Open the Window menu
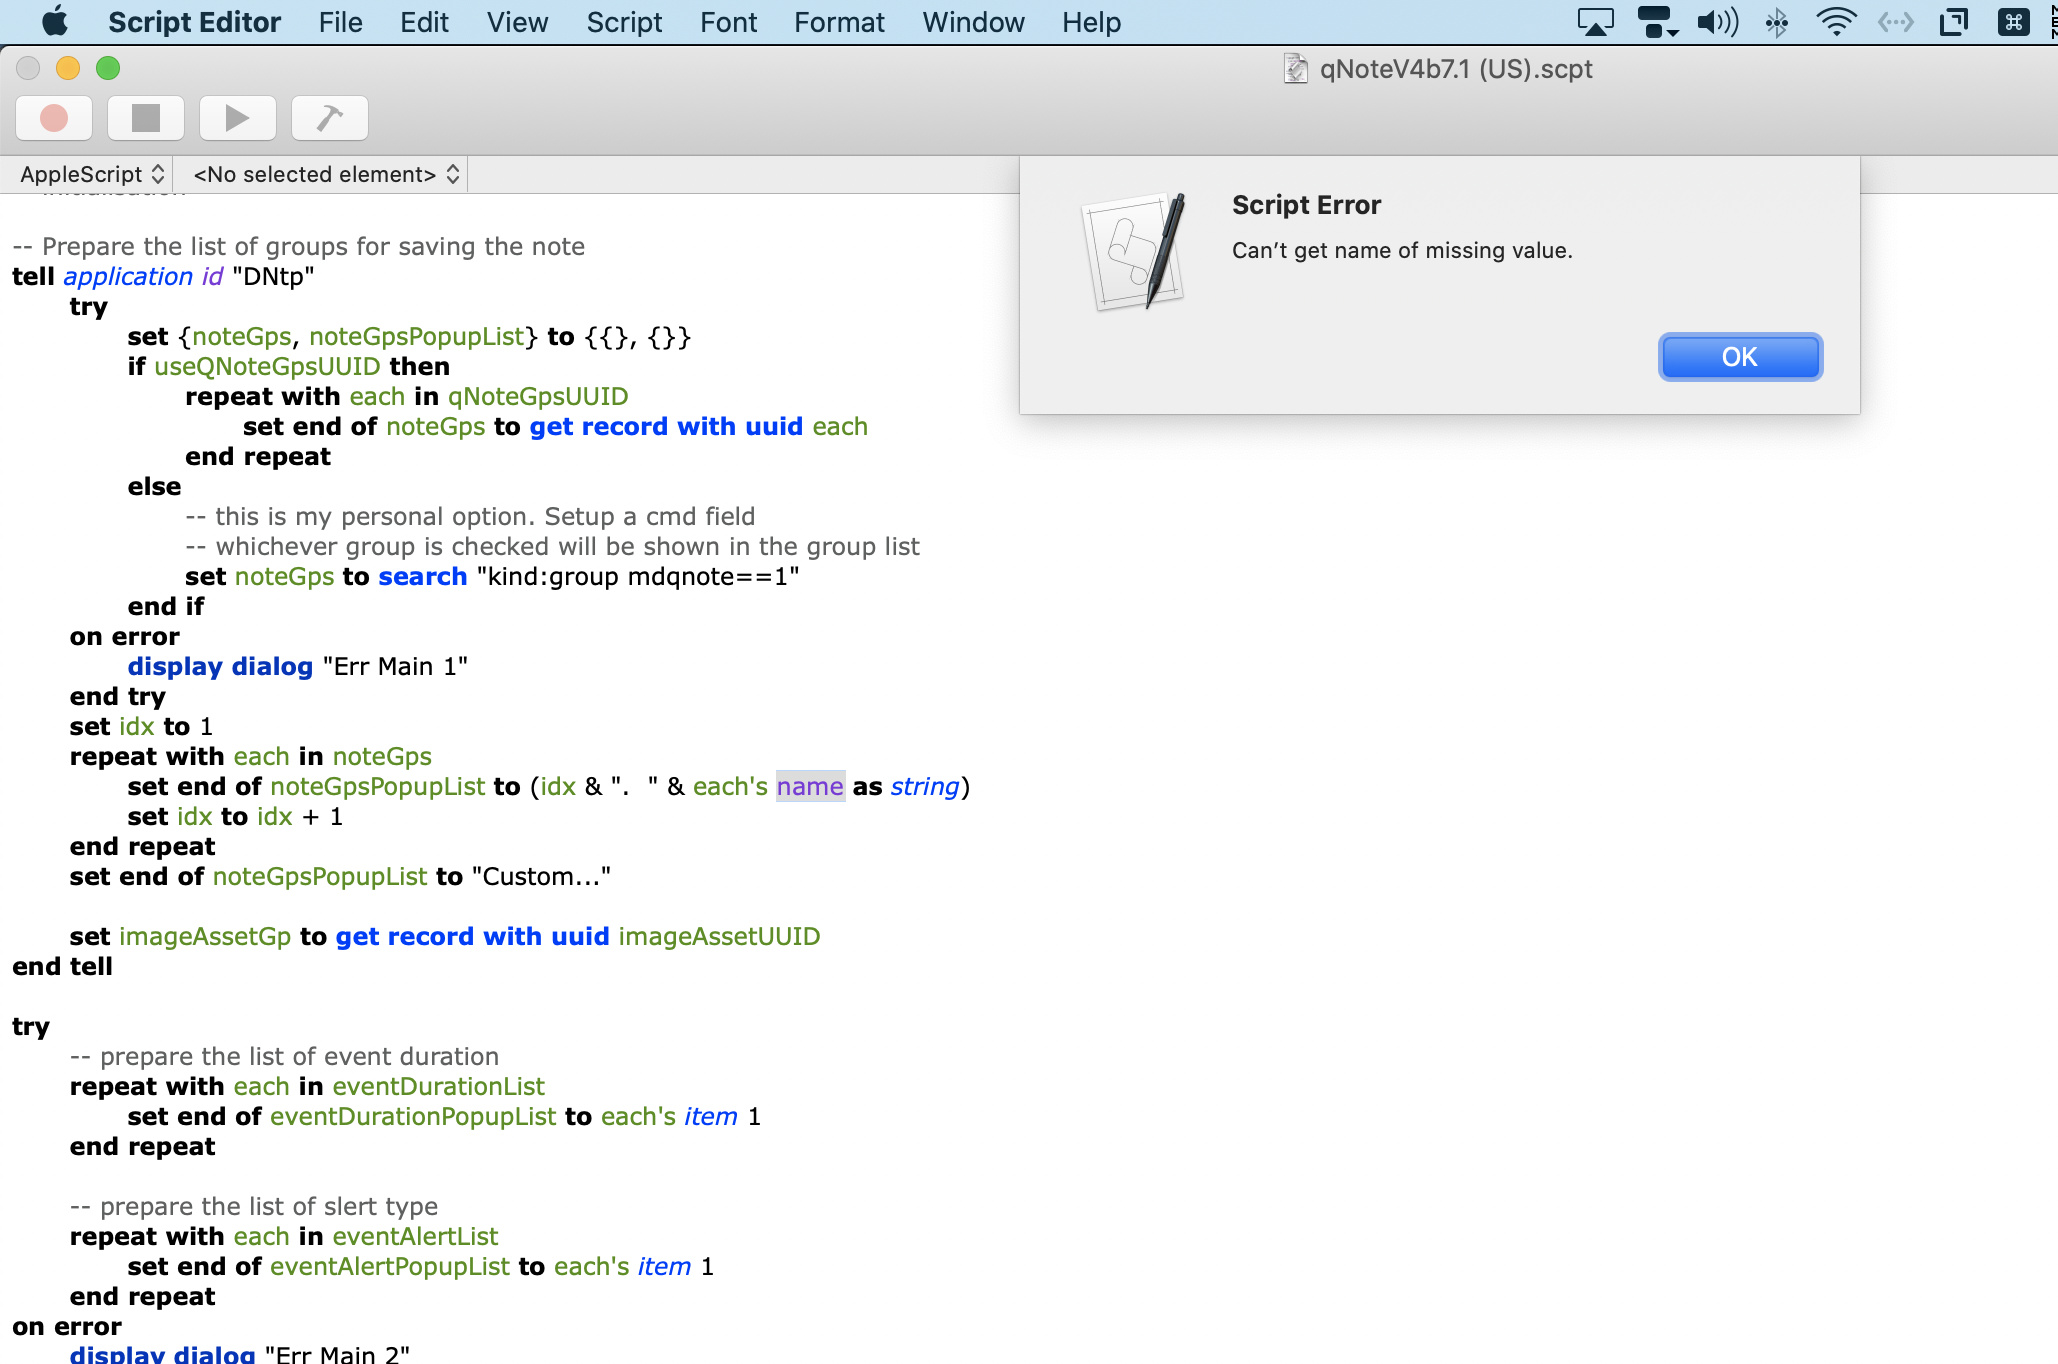The image size is (2058, 1364). pyautogui.click(x=973, y=22)
